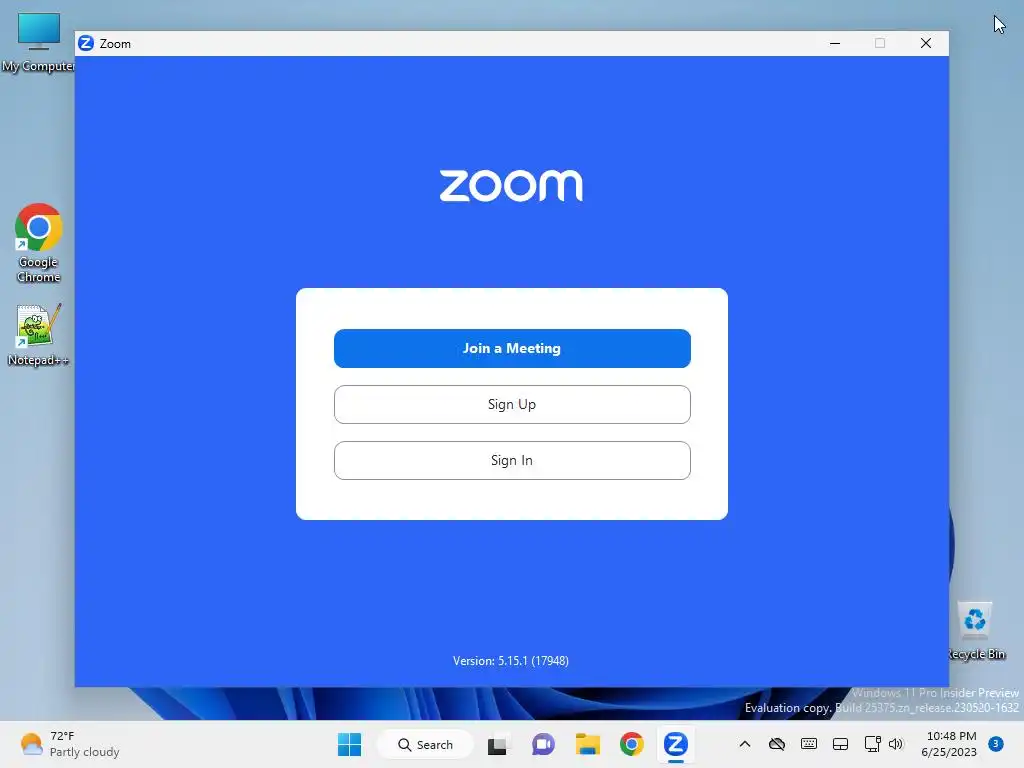Open the Windows Start menu
The image size is (1024, 768).
pos(349,744)
